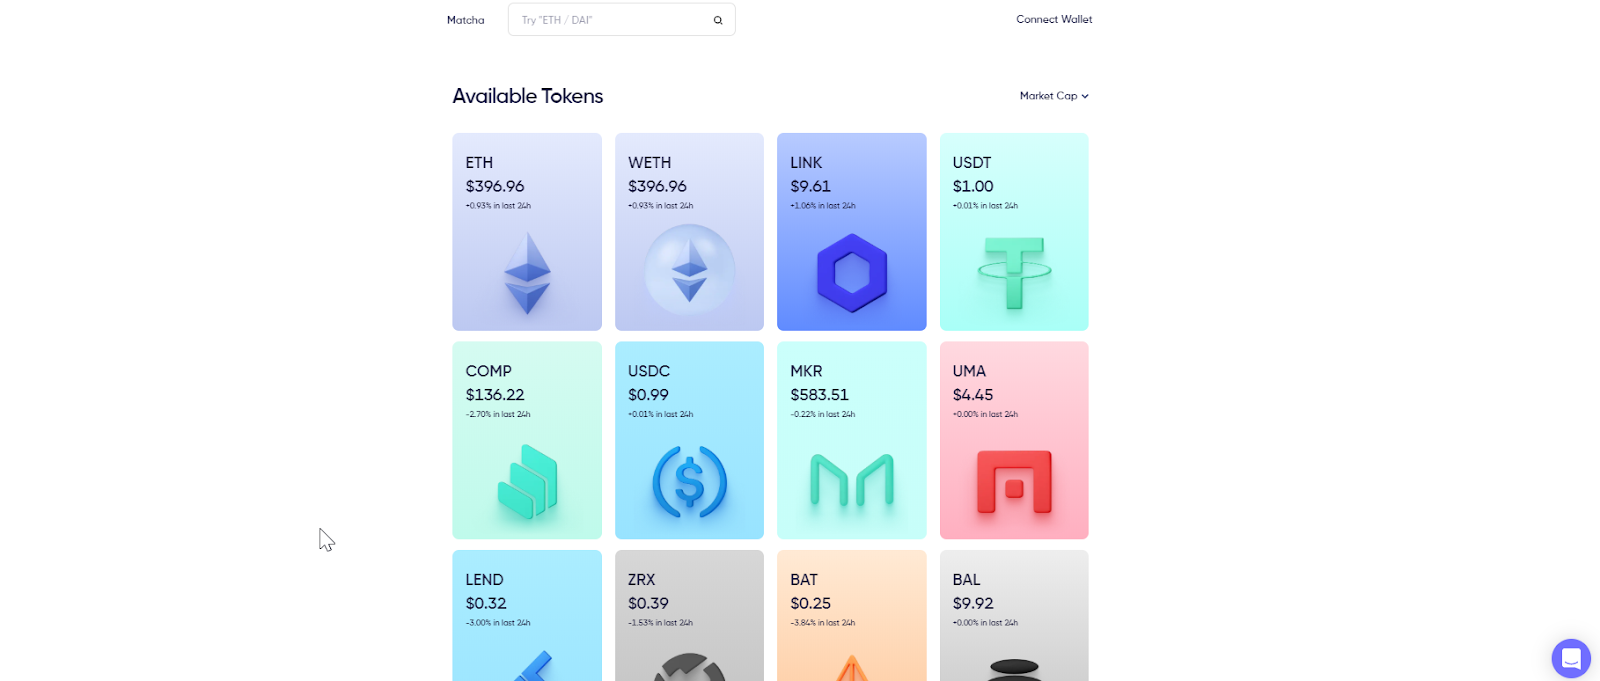Open the WETH token title

(649, 162)
